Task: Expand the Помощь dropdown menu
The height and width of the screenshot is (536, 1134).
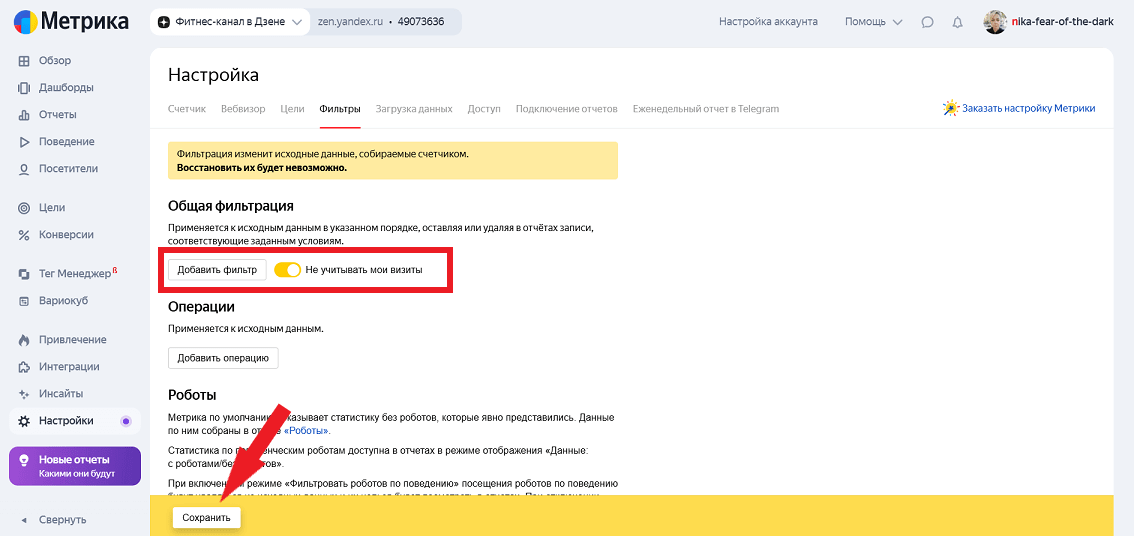Action: pos(874,22)
